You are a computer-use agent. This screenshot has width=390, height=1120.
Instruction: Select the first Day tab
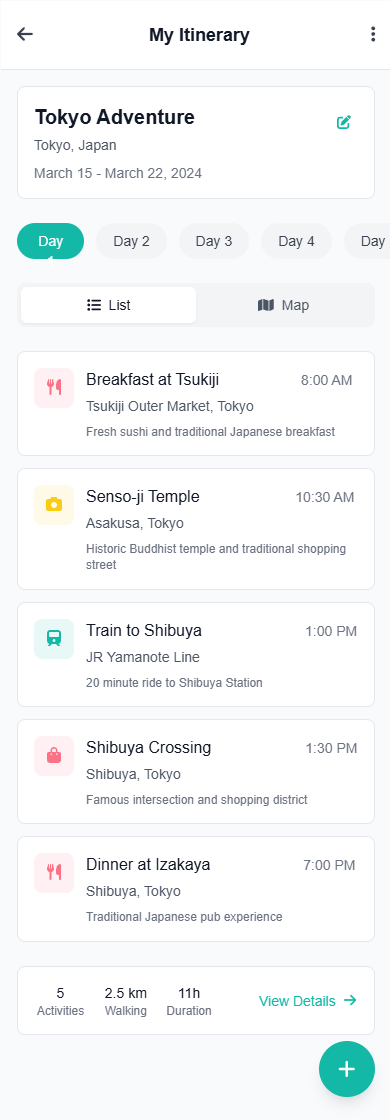tap(51, 241)
